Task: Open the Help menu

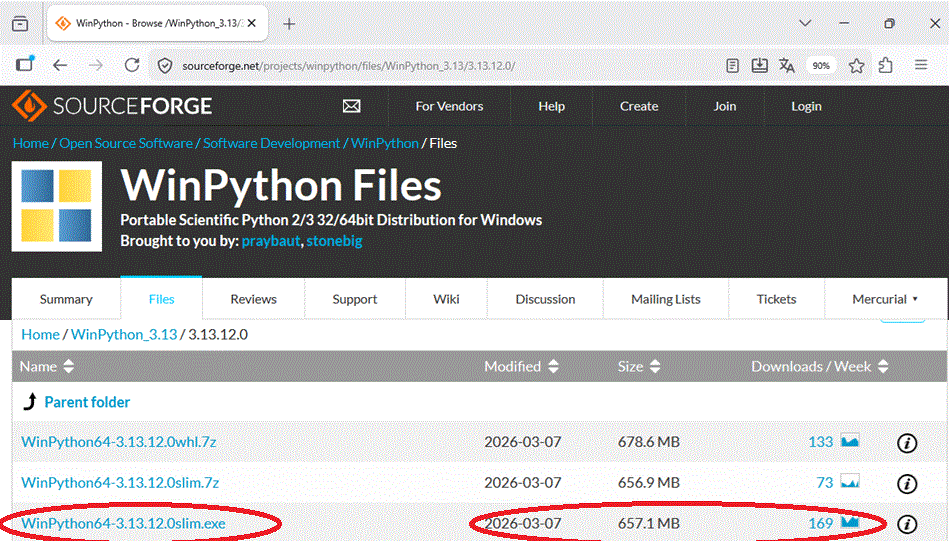Action: pyautogui.click(x=551, y=106)
